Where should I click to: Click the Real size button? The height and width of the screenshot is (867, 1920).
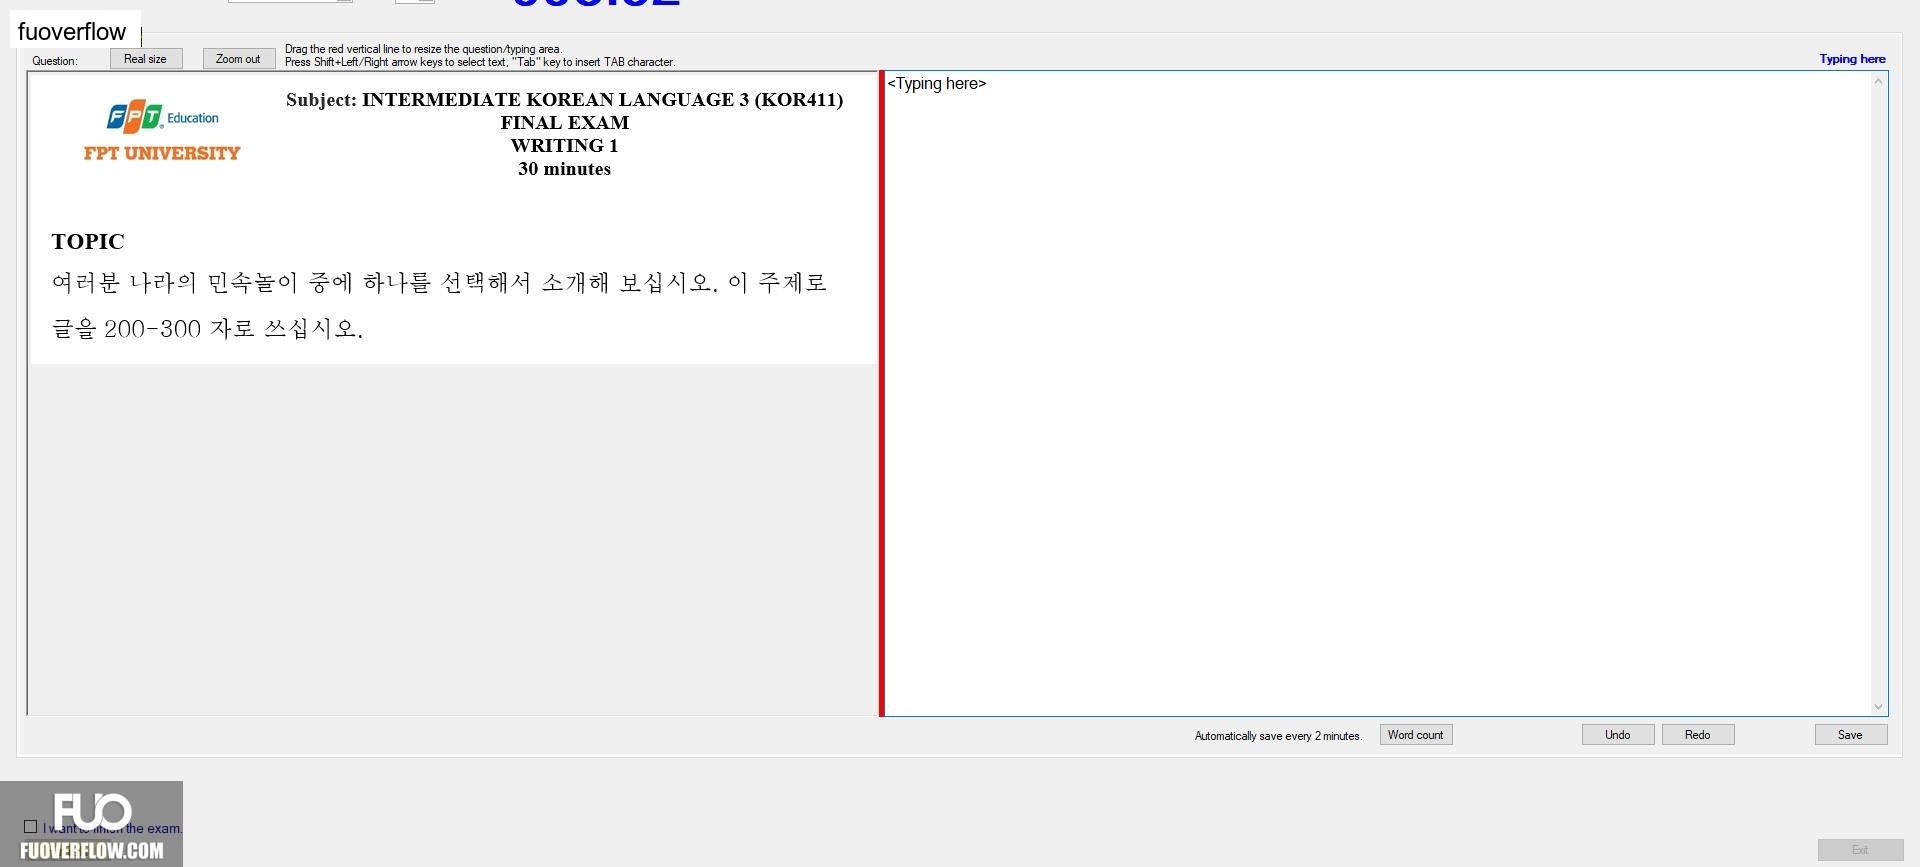(x=146, y=59)
